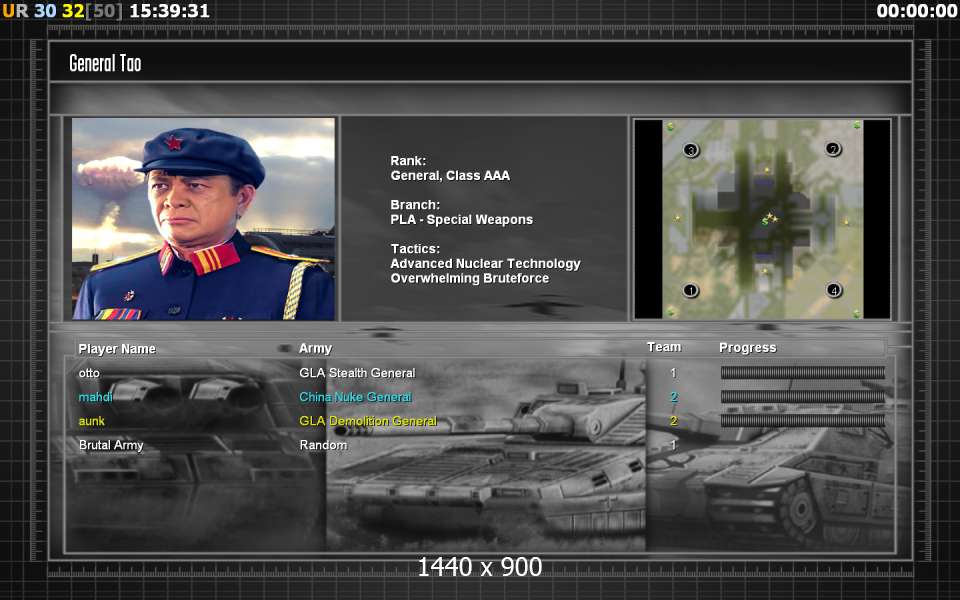Click green supply marker beside start position 2
The height and width of the screenshot is (600, 960).
857,126
